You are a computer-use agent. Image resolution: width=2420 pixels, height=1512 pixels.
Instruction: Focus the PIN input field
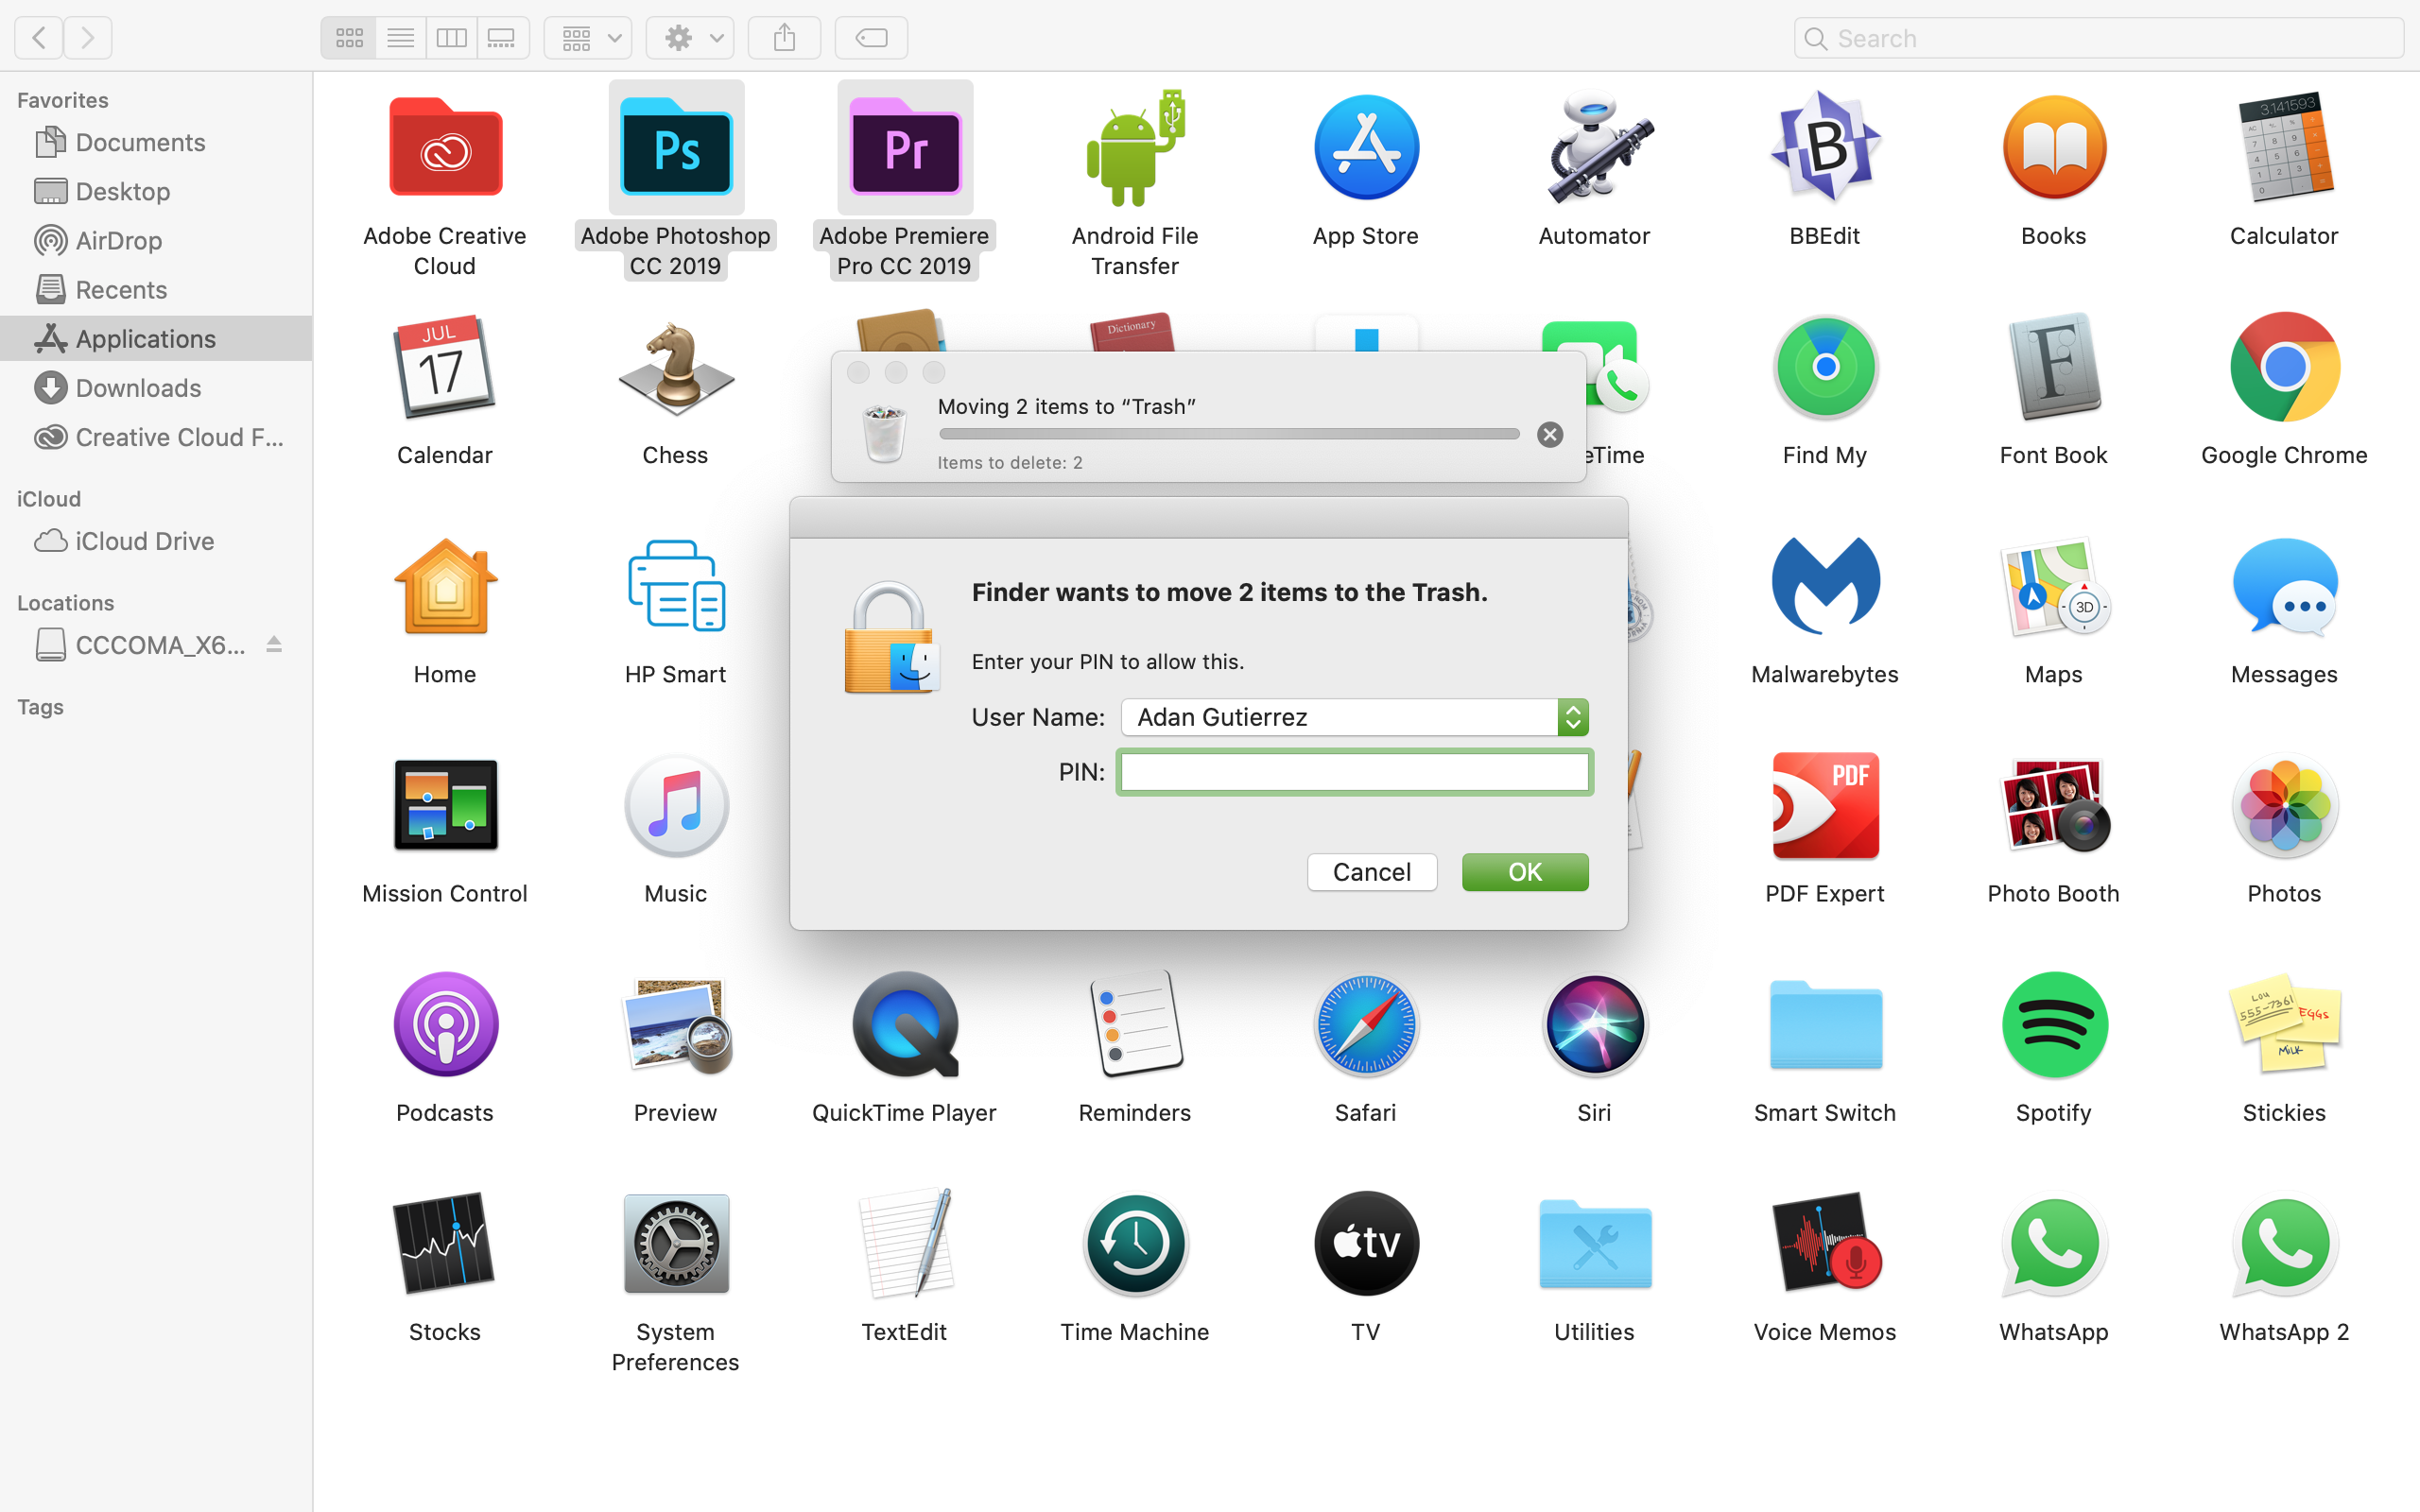click(1354, 772)
